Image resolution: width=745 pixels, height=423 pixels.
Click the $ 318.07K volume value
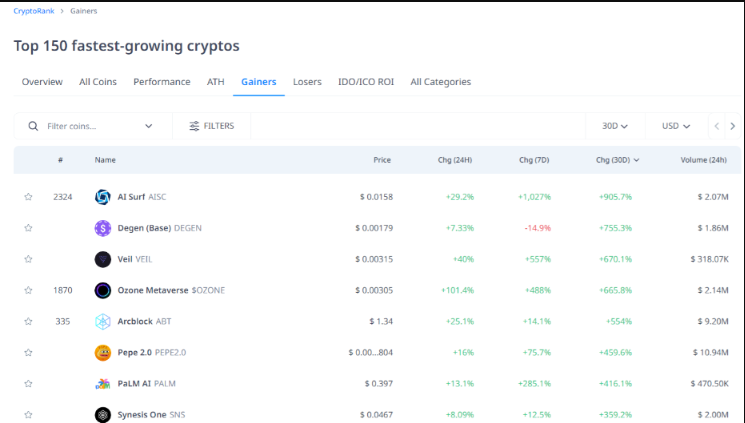[709, 259]
